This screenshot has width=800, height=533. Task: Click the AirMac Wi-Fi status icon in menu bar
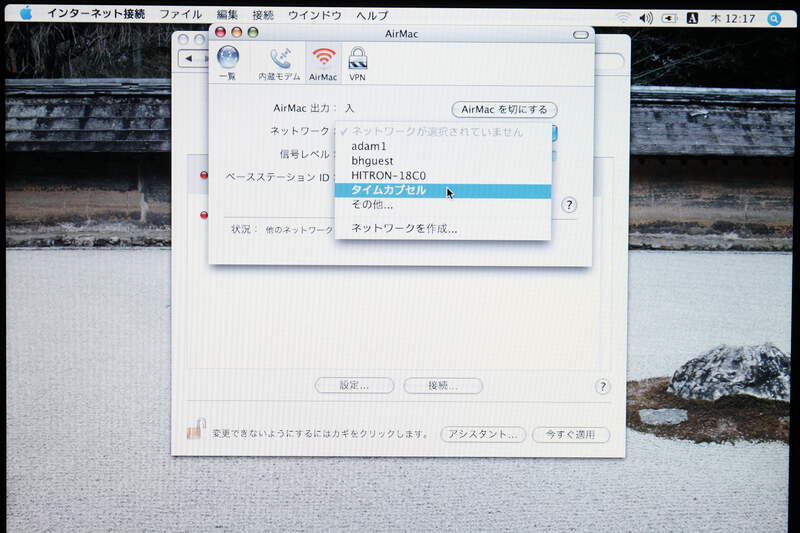[x=623, y=18]
